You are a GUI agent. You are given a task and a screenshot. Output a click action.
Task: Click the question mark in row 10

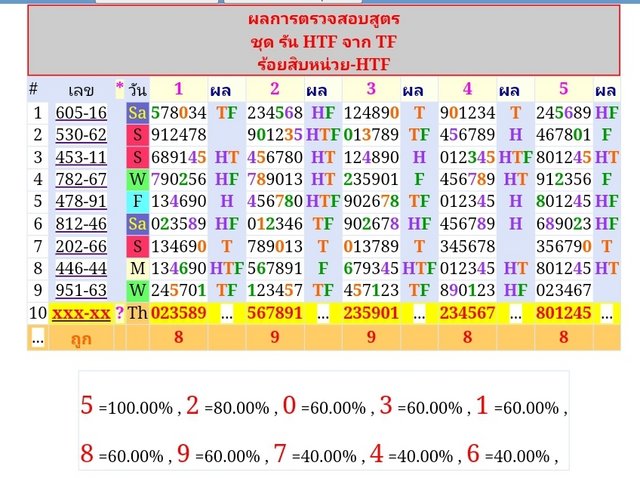tap(119, 313)
